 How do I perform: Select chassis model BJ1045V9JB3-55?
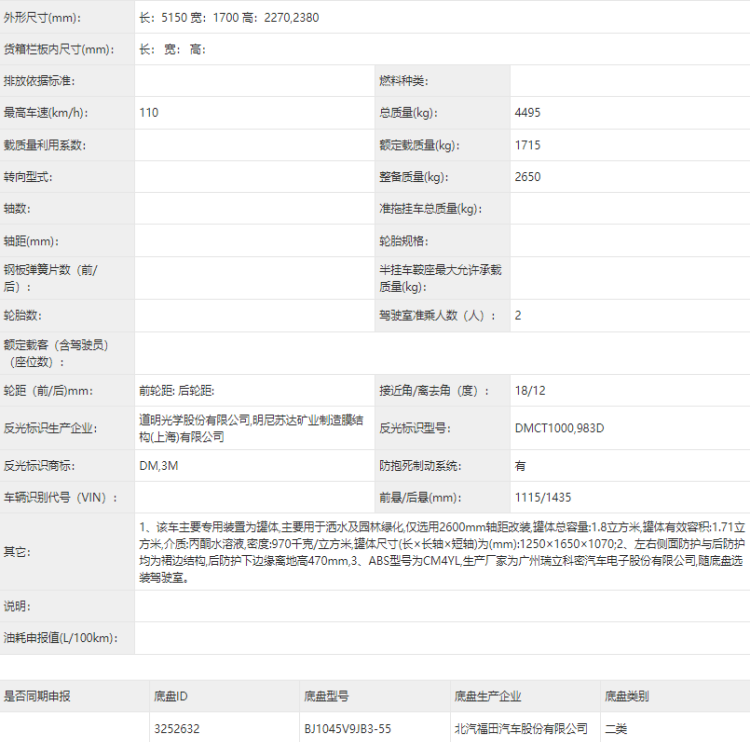pyautogui.click(x=347, y=729)
